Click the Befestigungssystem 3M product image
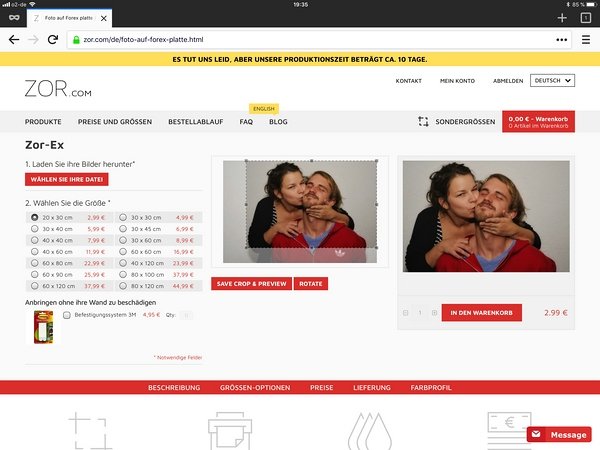 44,327
